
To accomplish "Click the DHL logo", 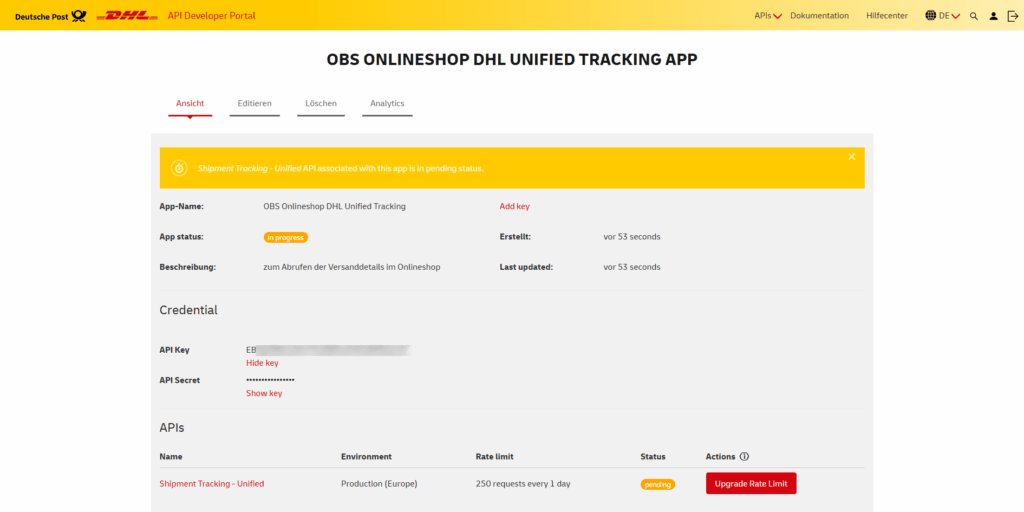I will pos(127,16).
